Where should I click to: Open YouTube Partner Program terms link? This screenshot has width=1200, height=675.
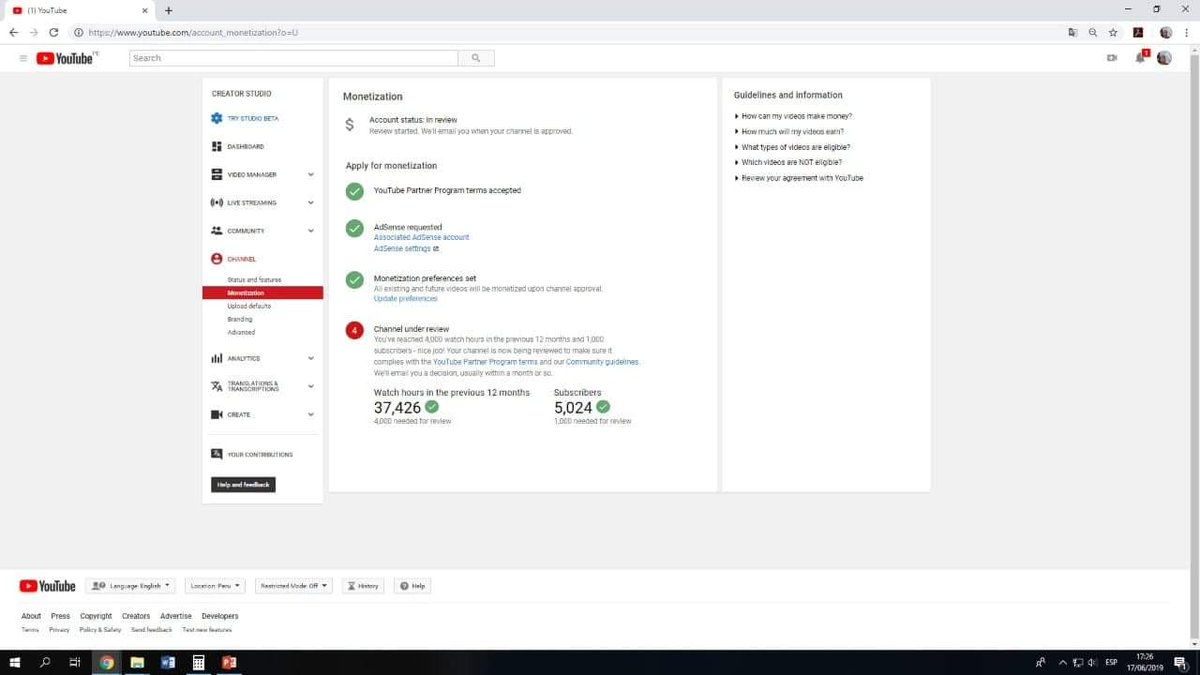[485, 362]
